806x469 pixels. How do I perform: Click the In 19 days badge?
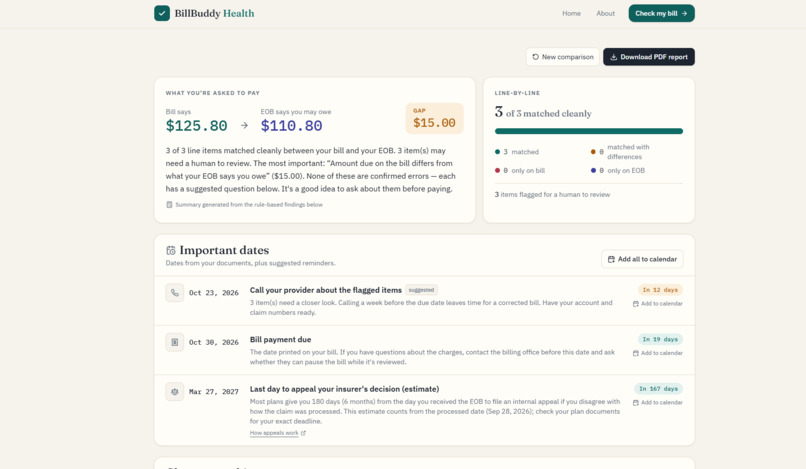660,339
